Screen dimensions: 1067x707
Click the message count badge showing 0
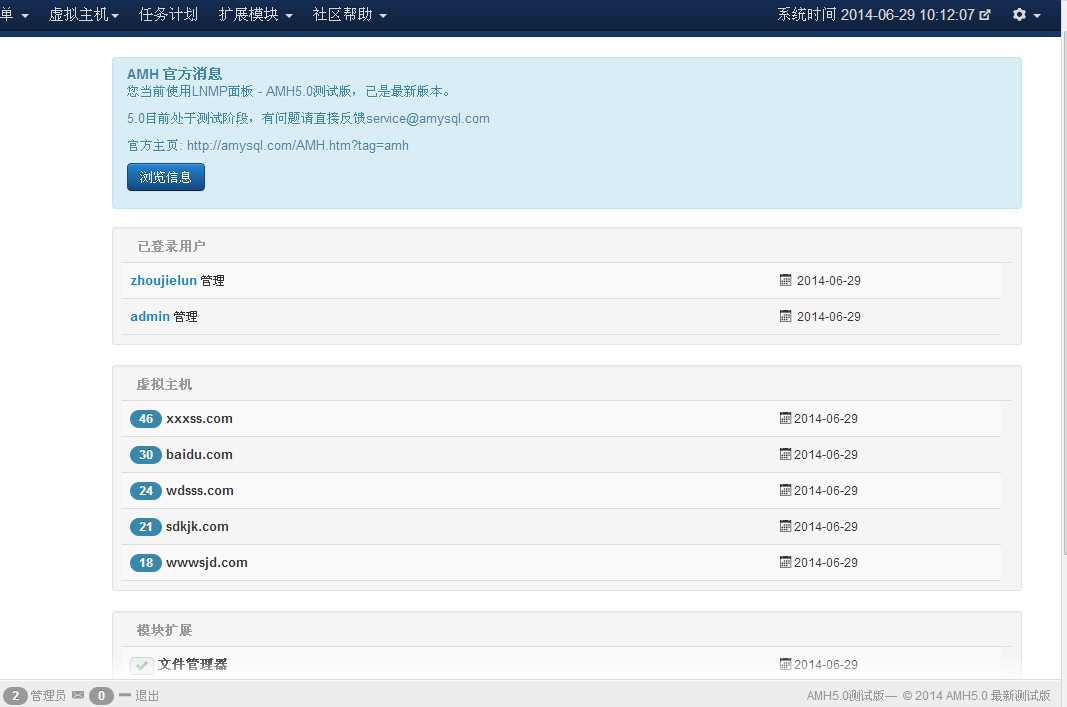(x=101, y=696)
